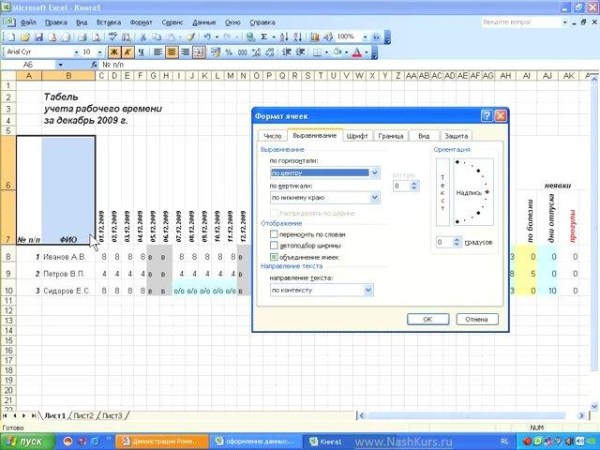This screenshot has height=450, width=600.
Task: Click the Decrease Indent icon
Action: point(287,52)
